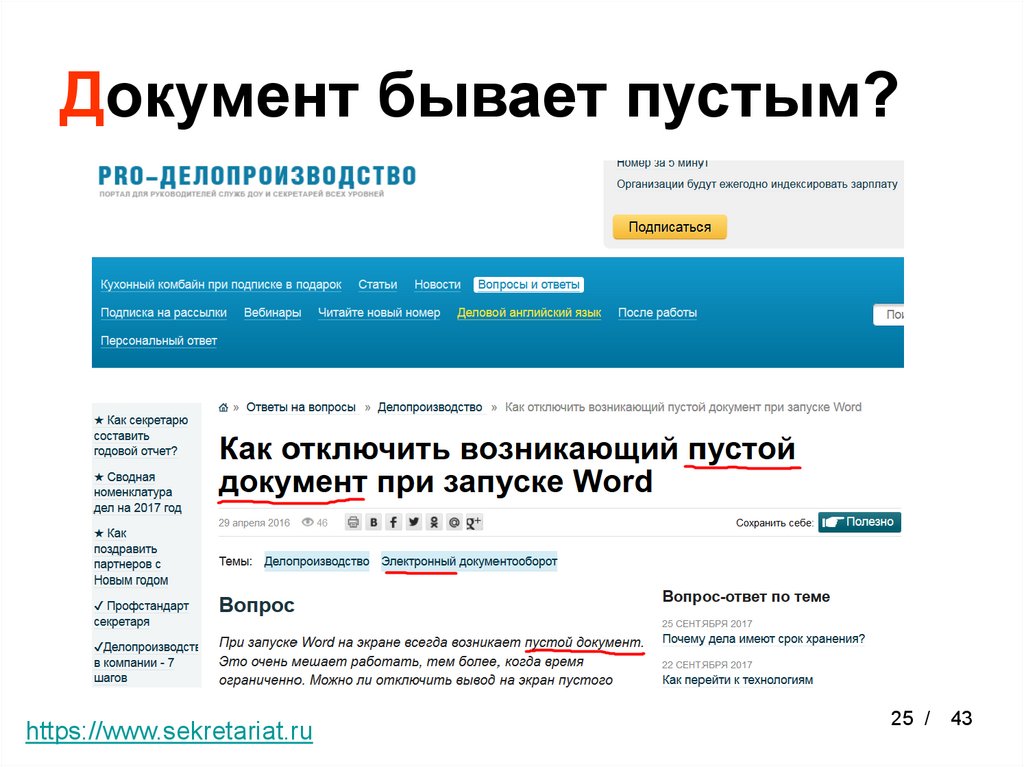Open sidebar link Как секретарю составить годовой отчет
Image resolution: width=1024 pixels, height=767 pixels.
pyautogui.click(x=141, y=436)
